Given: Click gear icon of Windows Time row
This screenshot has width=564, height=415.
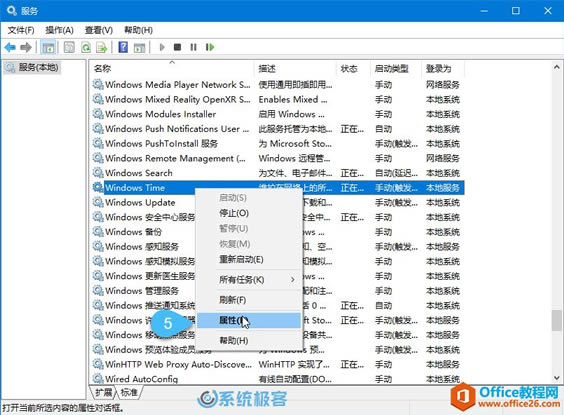Looking at the screenshot, I should click(x=98, y=187).
